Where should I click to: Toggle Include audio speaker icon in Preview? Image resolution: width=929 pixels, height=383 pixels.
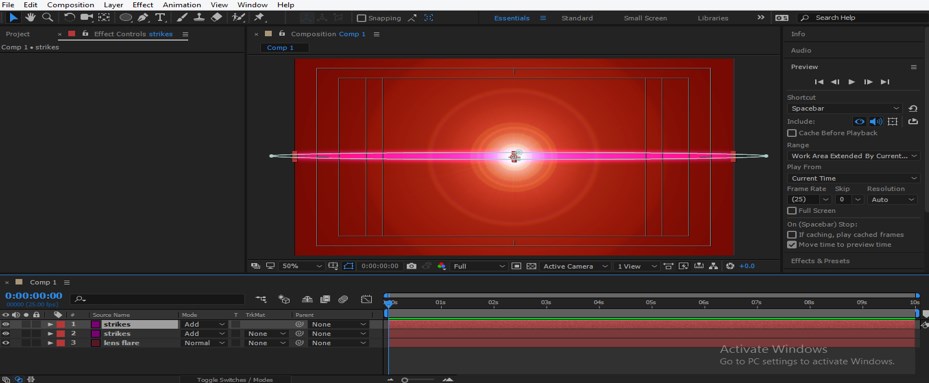click(876, 122)
